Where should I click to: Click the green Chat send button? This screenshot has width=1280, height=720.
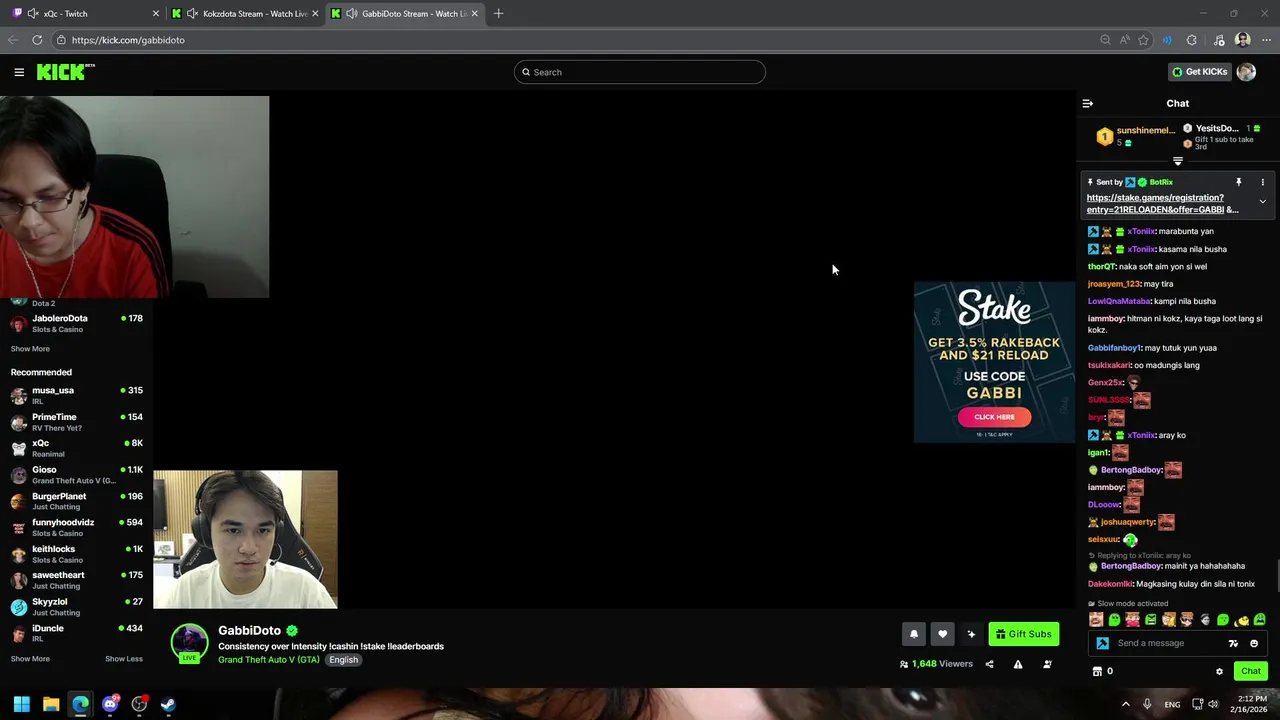[1250, 671]
